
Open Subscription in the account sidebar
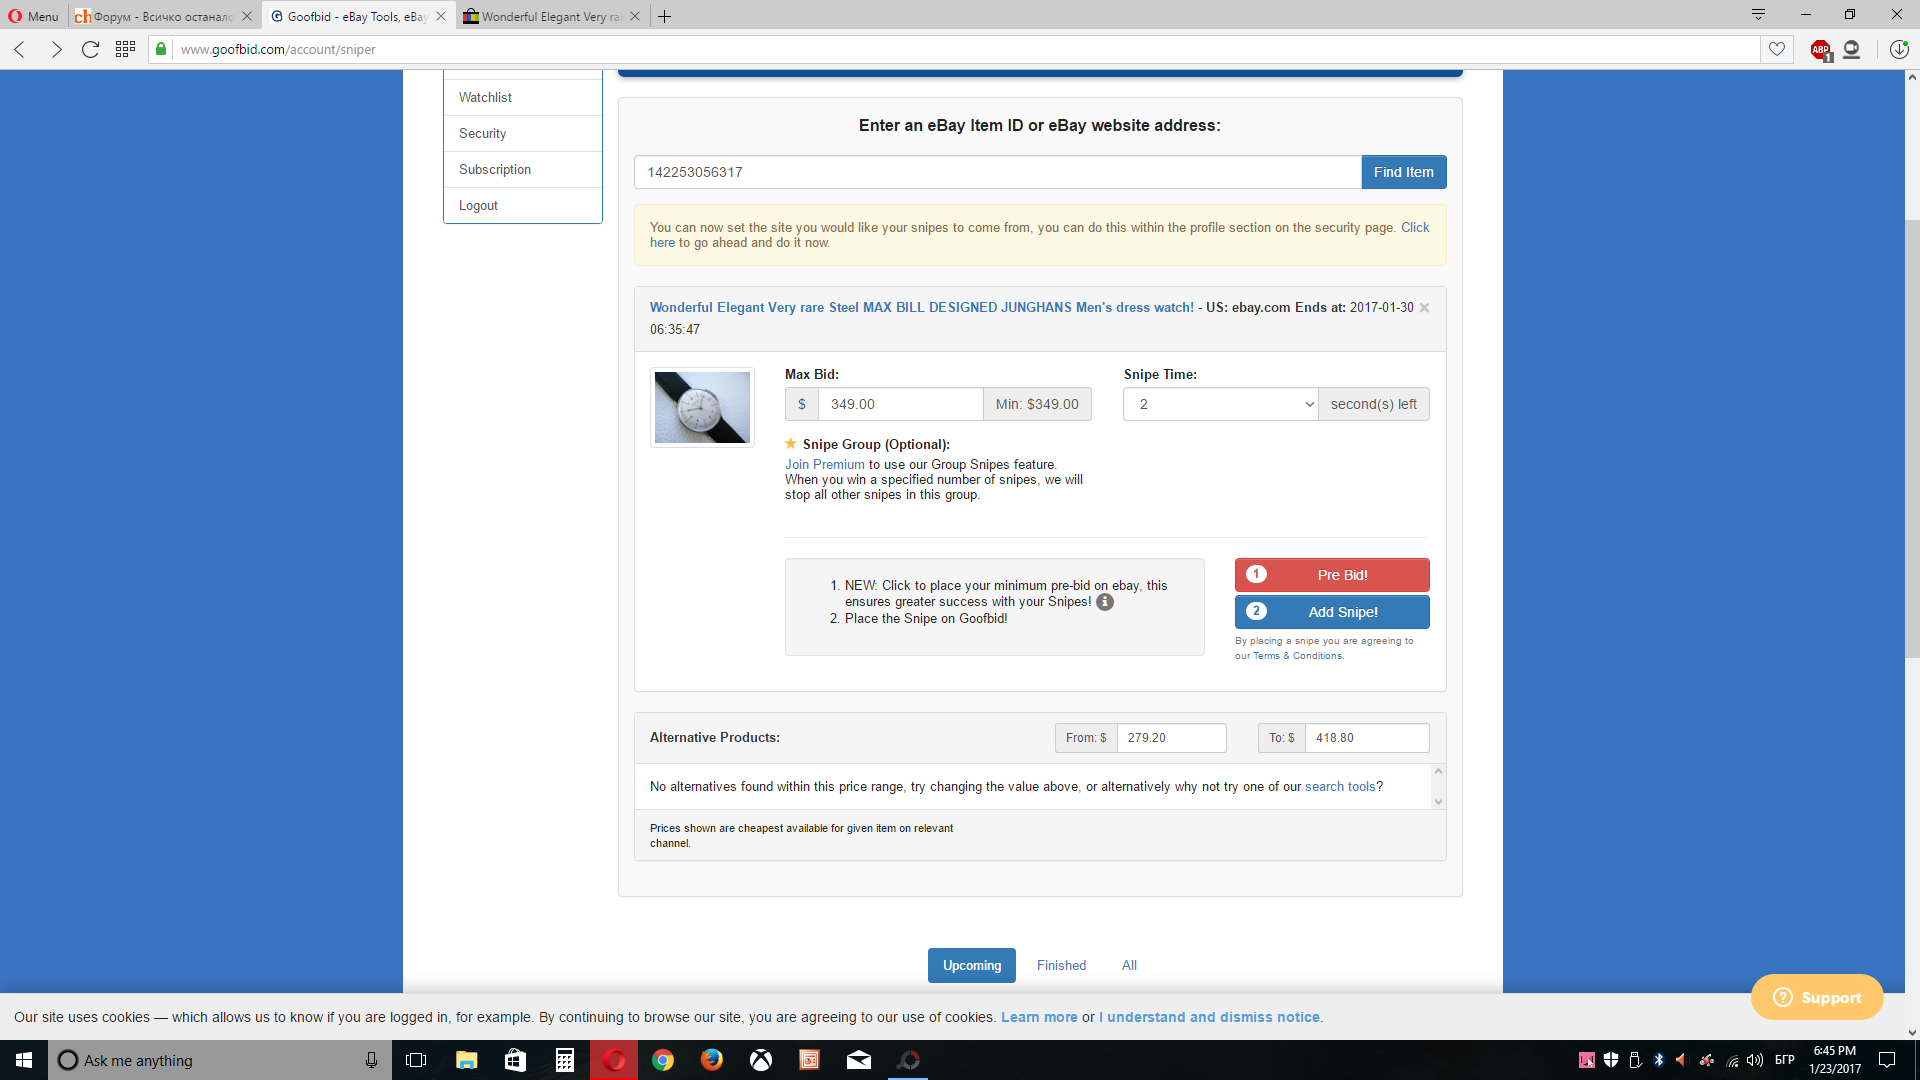(523, 169)
